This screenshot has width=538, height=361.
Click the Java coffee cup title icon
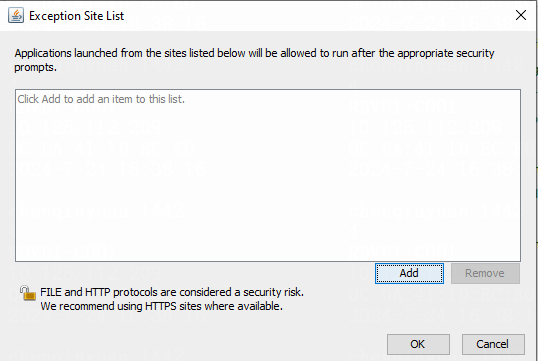(16, 16)
